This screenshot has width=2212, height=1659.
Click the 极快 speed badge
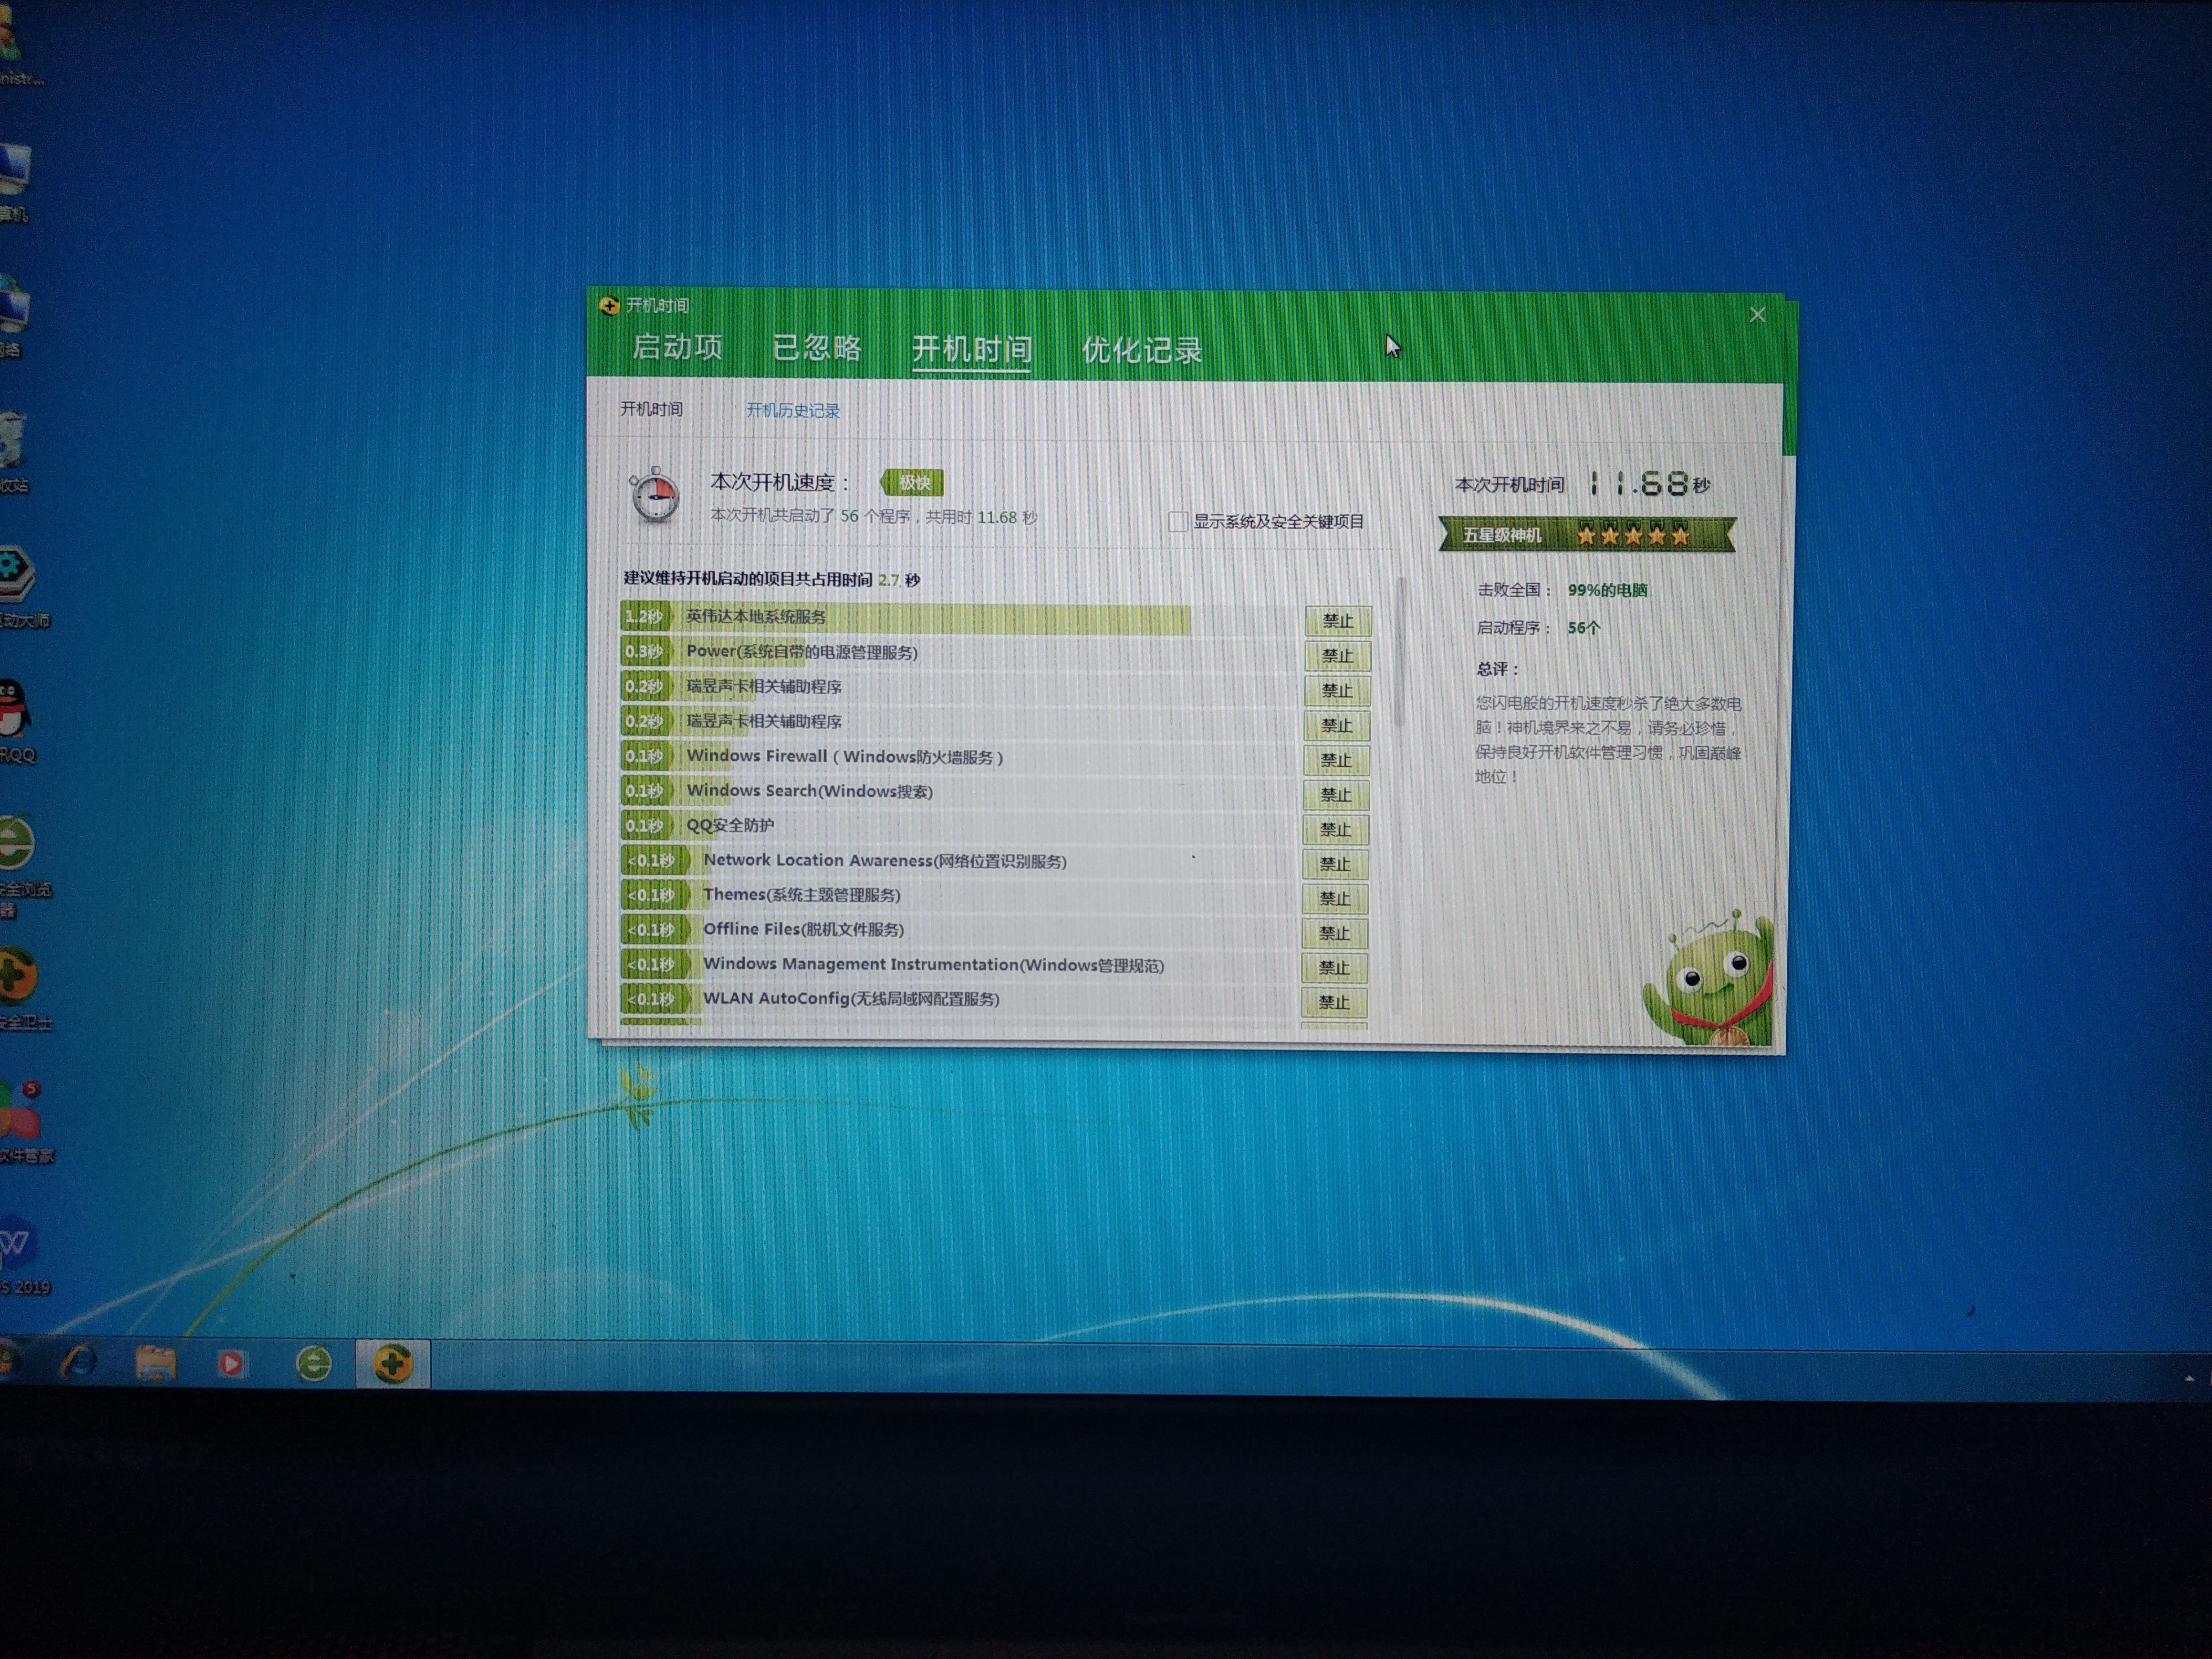pos(912,483)
